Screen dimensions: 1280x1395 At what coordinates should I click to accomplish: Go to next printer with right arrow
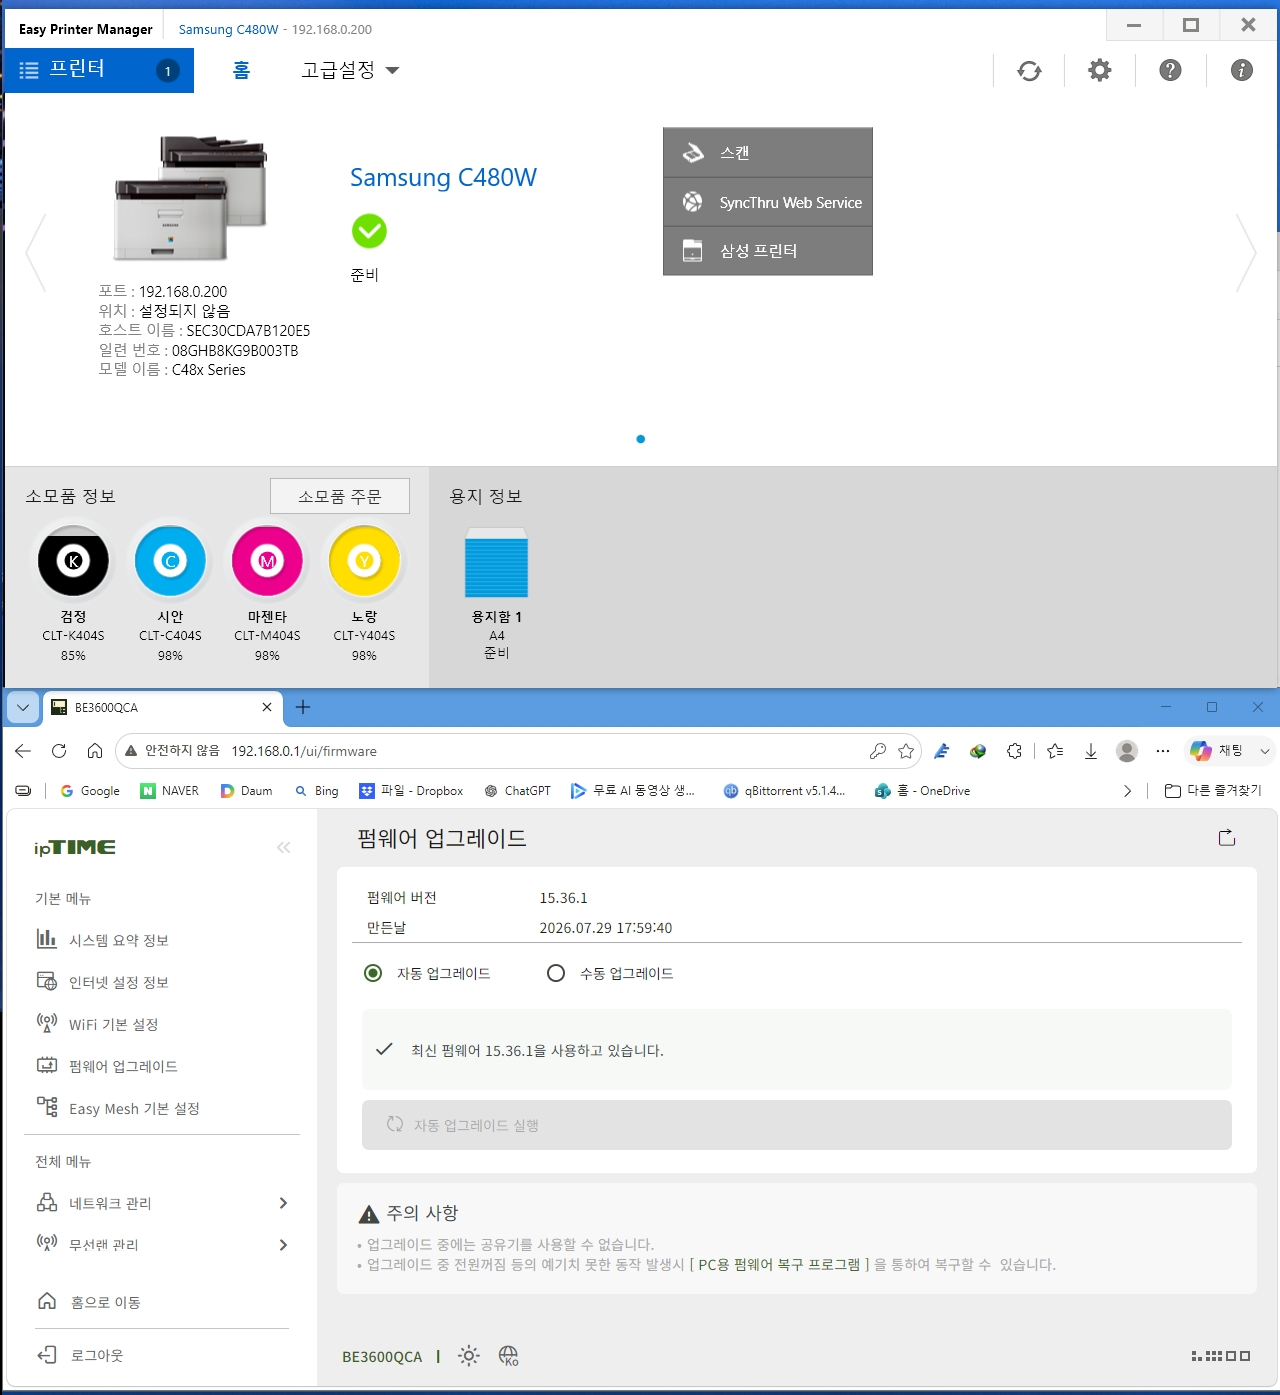[1246, 253]
